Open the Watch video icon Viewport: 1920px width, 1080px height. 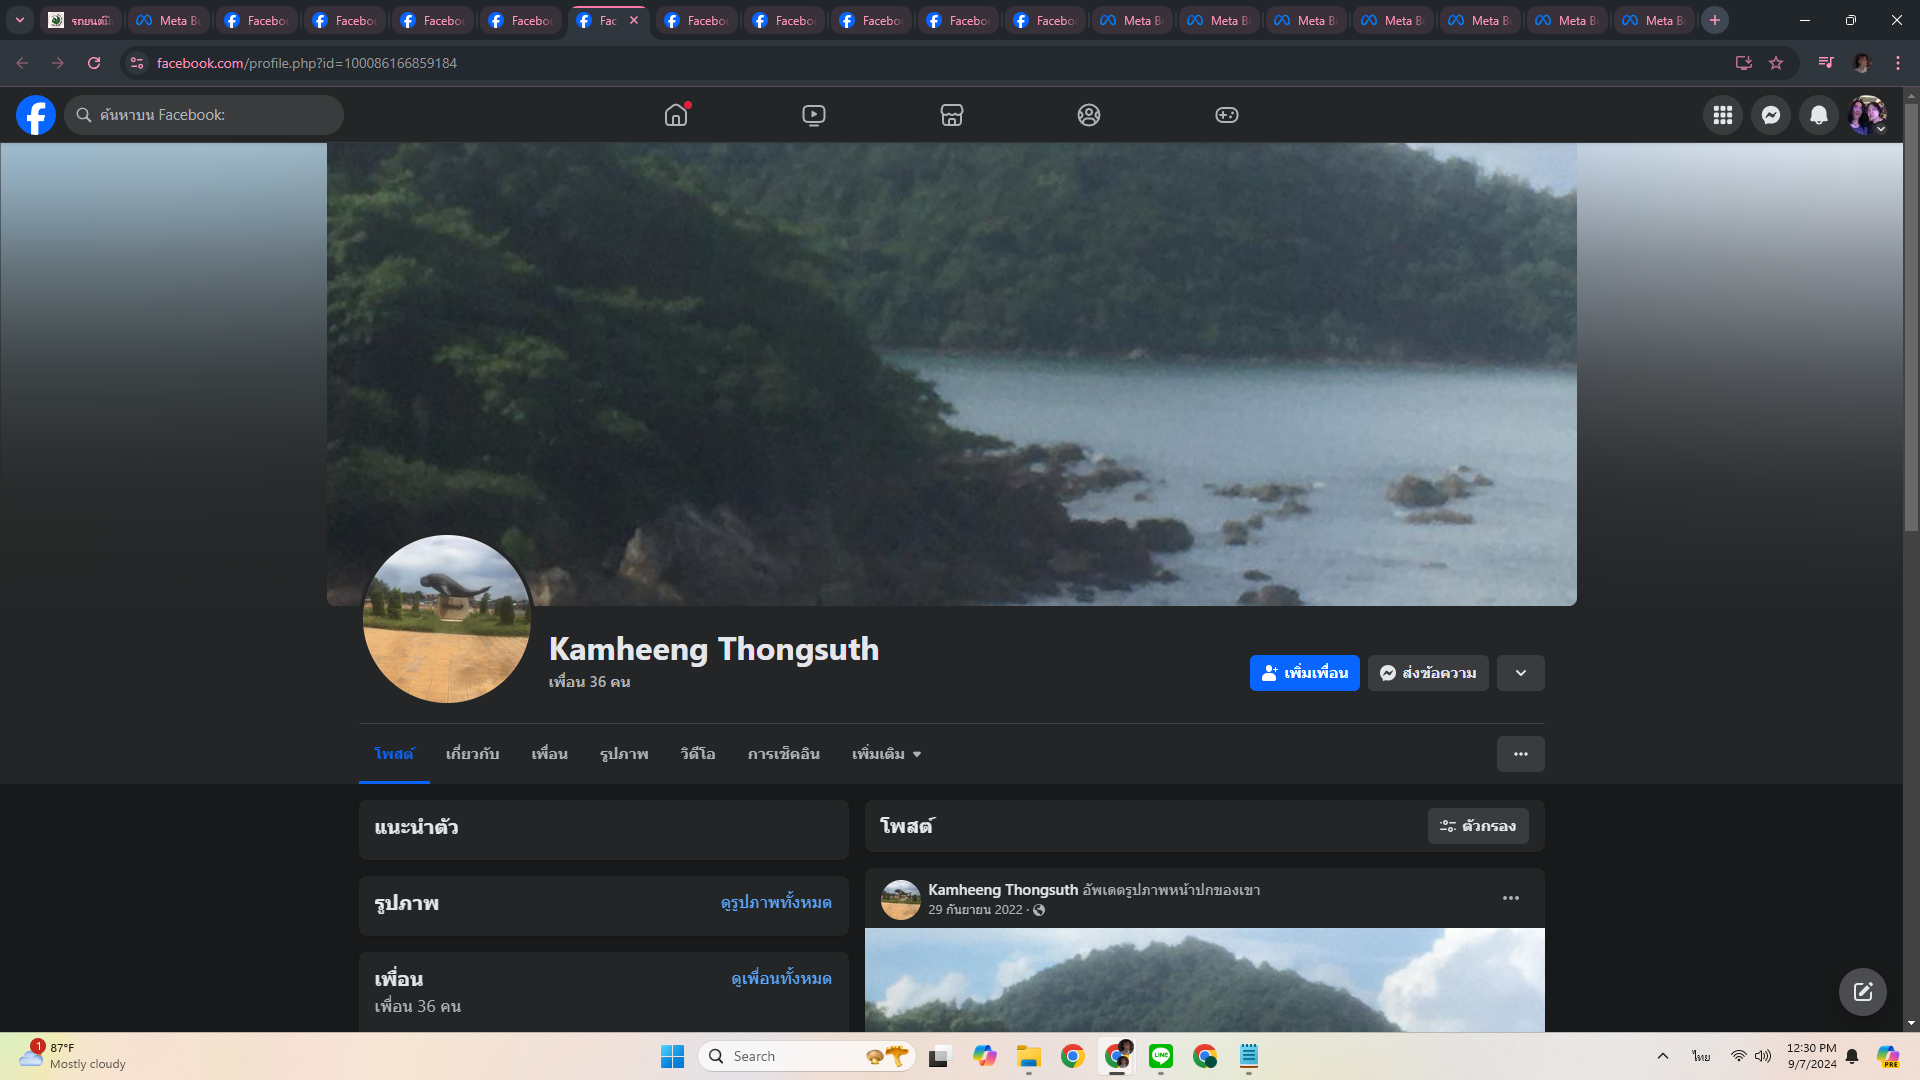click(814, 115)
